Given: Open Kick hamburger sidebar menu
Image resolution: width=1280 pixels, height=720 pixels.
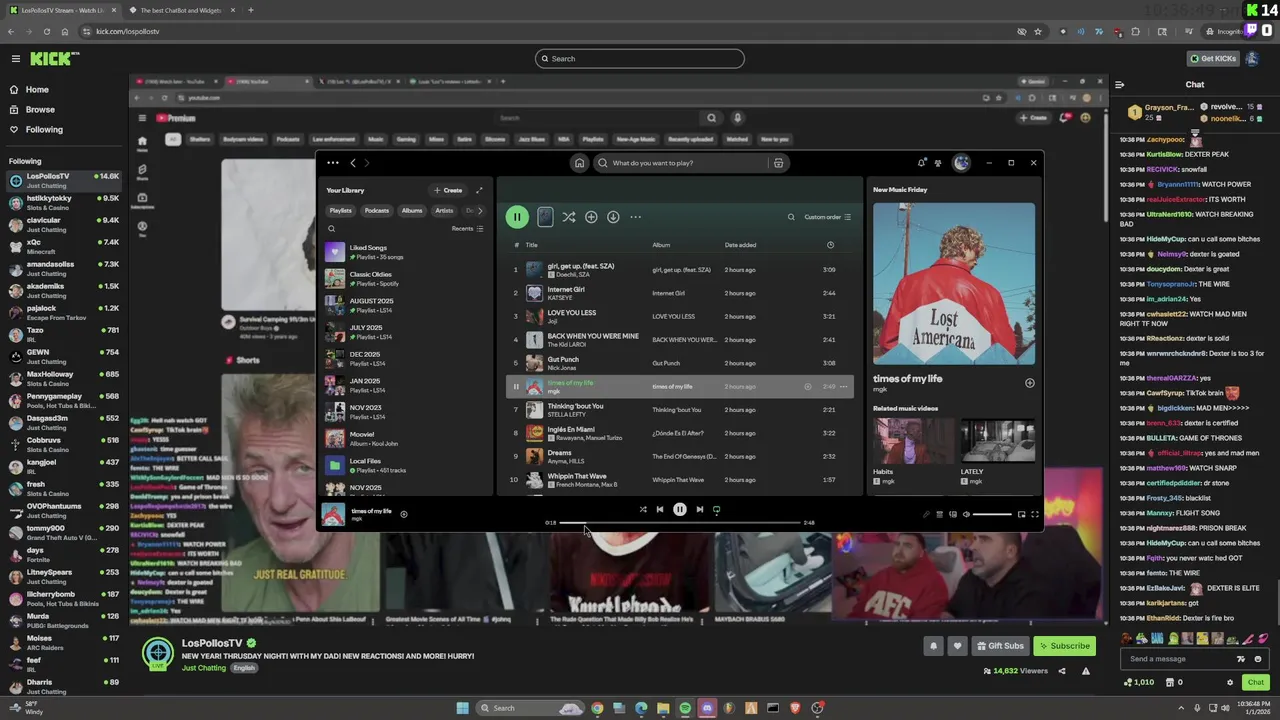Looking at the screenshot, I should pos(15,59).
